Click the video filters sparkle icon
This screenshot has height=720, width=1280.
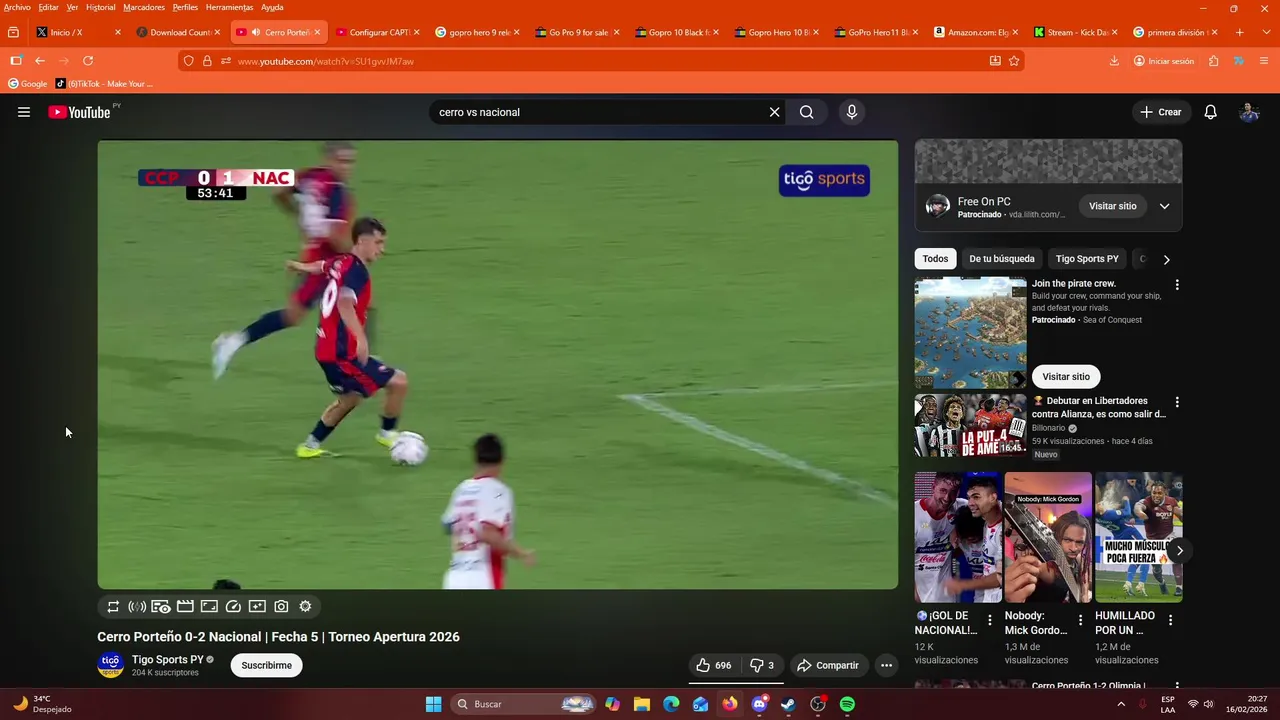257,606
